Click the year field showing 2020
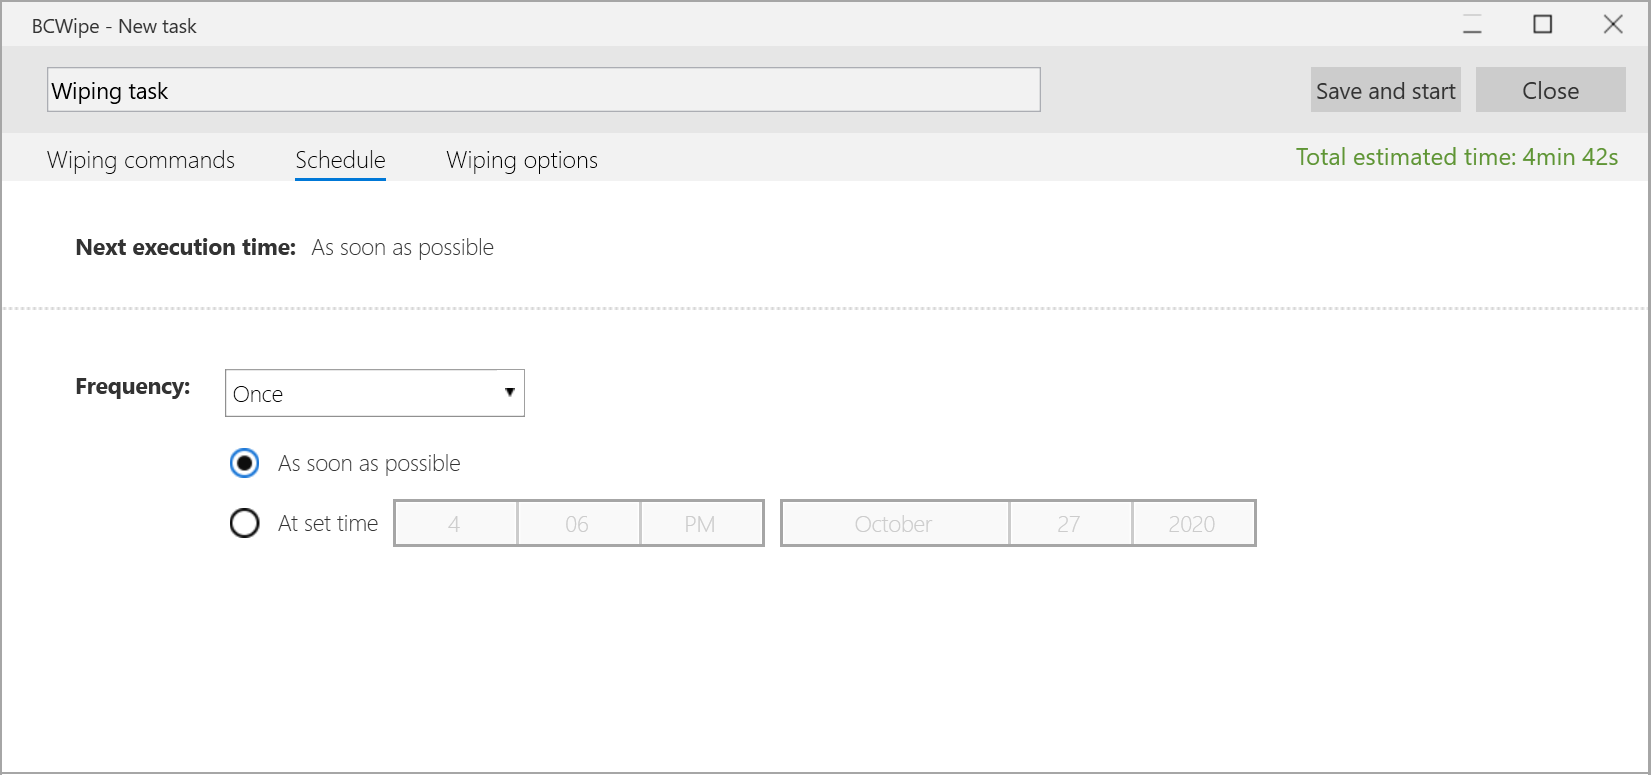Screen dimensions: 1651x775 point(1192,523)
